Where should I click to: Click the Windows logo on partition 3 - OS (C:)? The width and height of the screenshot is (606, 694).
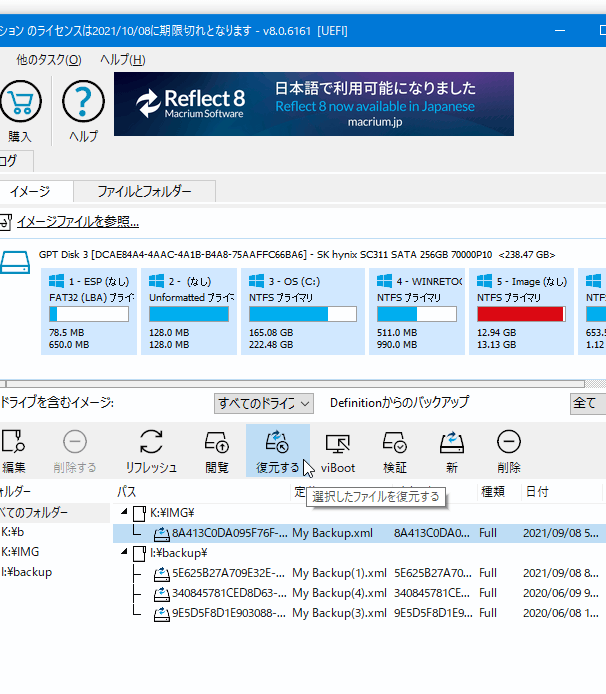click(x=256, y=281)
